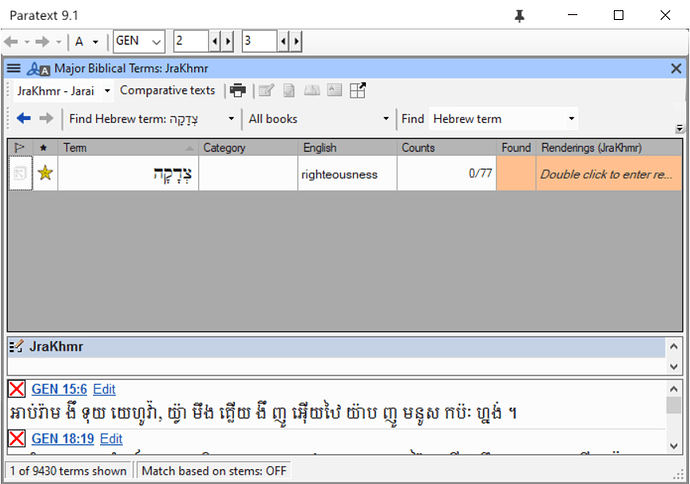The height and width of the screenshot is (484, 690).
Task: Click the open book dictionary icon
Action: pos(312,91)
